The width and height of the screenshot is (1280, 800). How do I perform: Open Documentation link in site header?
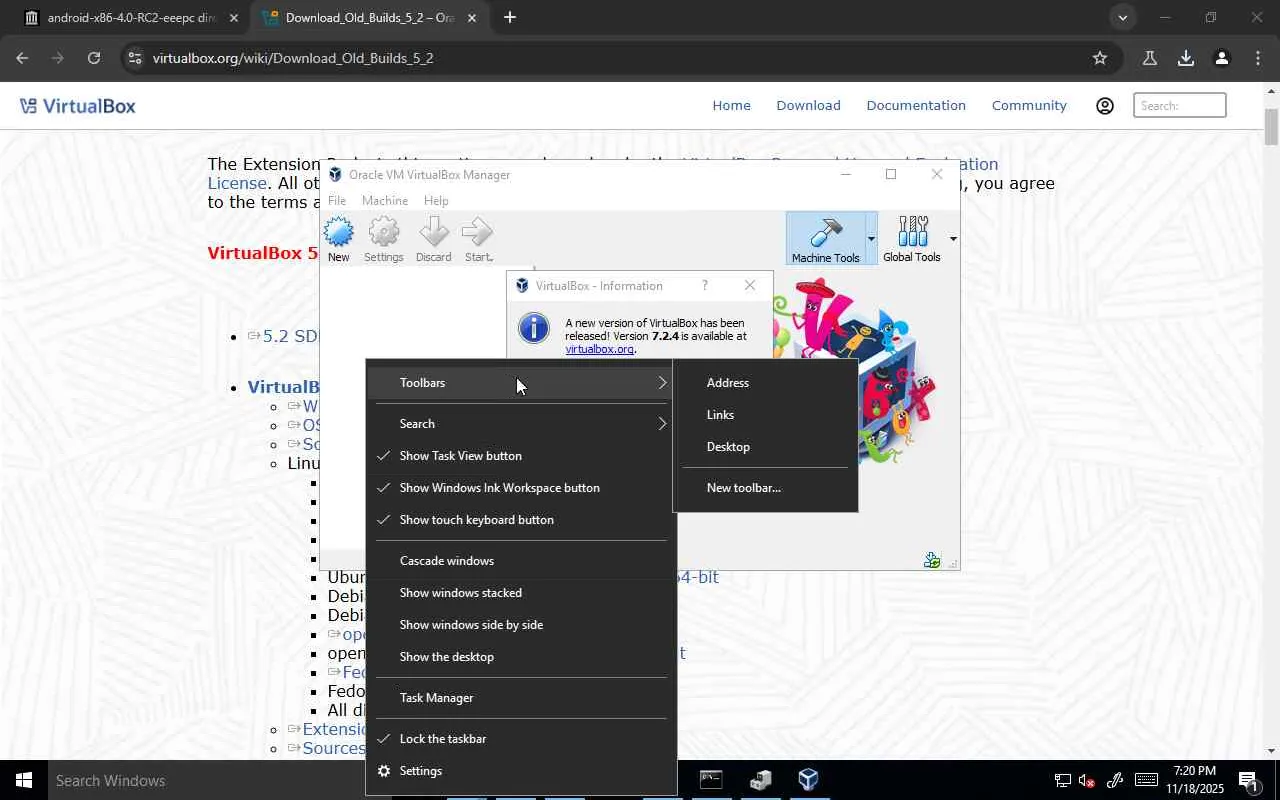(916, 106)
